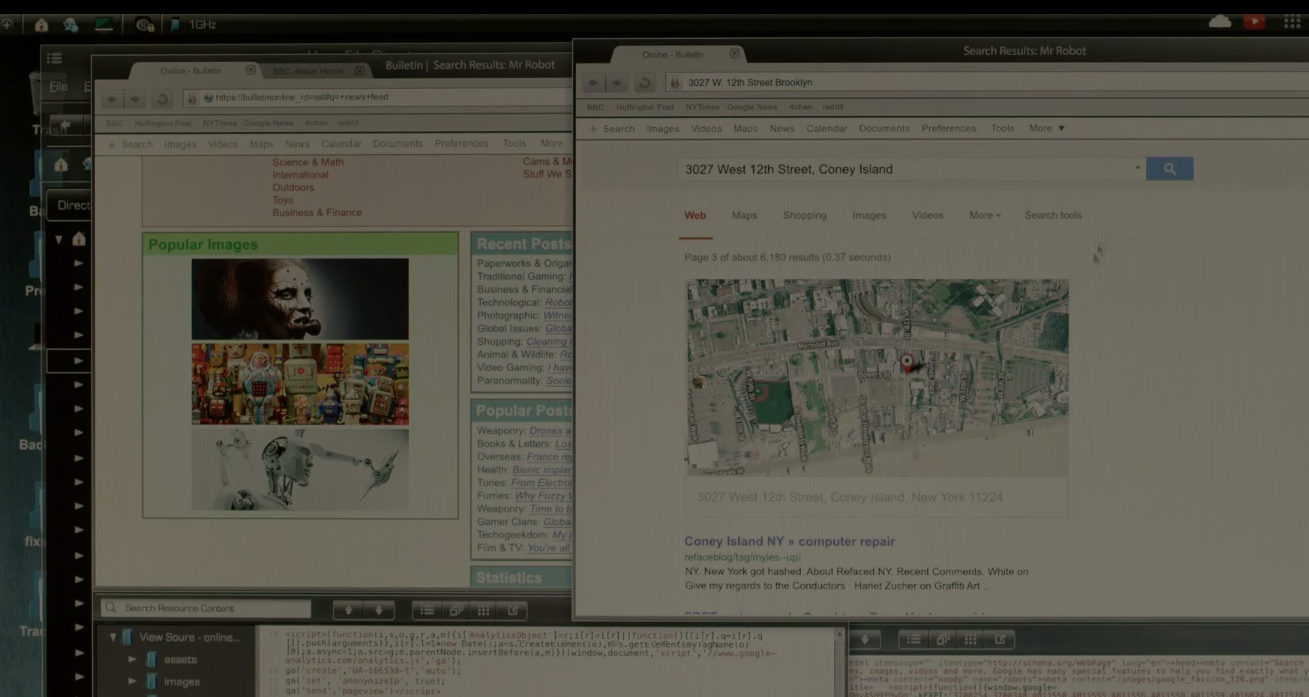The height and width of the screenshot is (697, 1309).
Task: Open Documents in the front window nav bar
Action: pos(884,128)
